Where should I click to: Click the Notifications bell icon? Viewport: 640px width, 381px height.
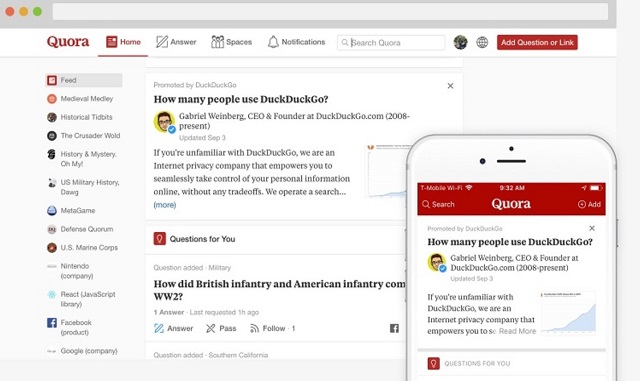point(273,42)
